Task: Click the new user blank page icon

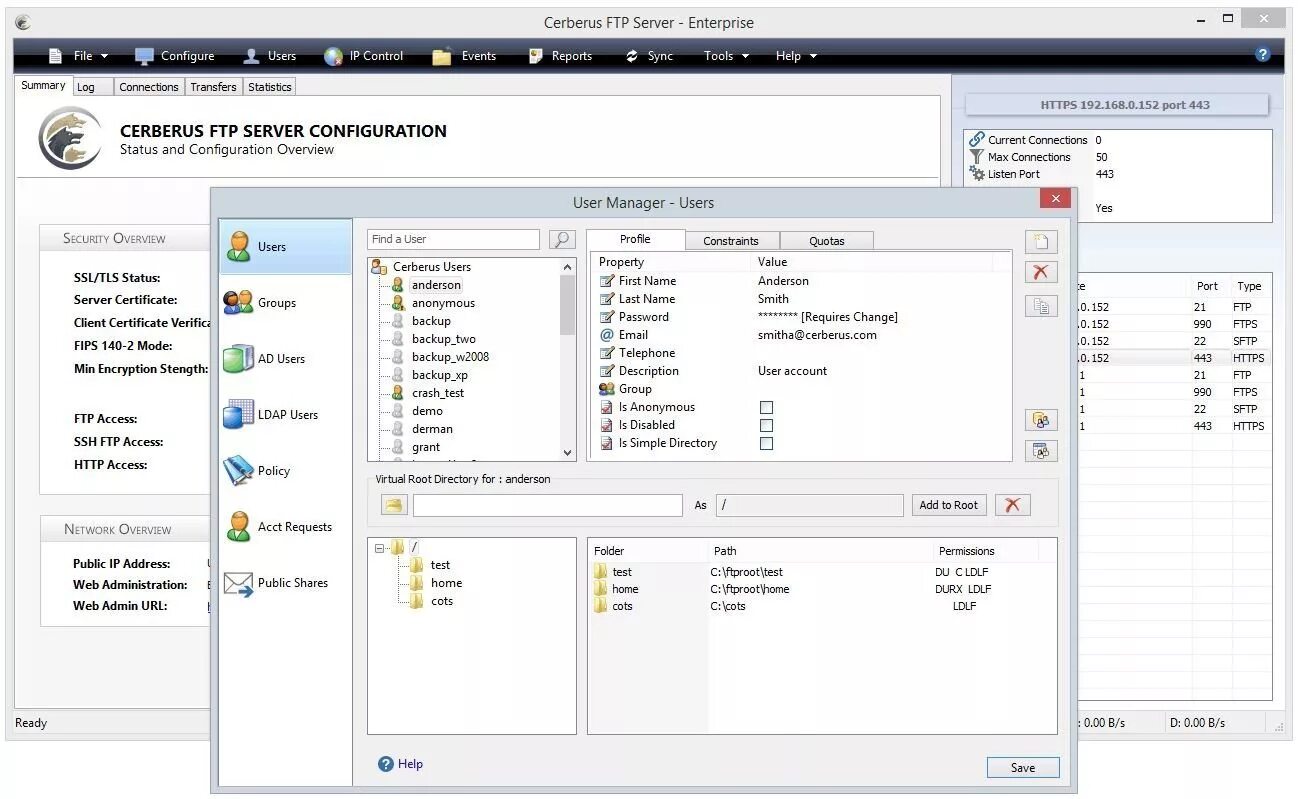Action: pyautogui.click(x=1041, y=241)
